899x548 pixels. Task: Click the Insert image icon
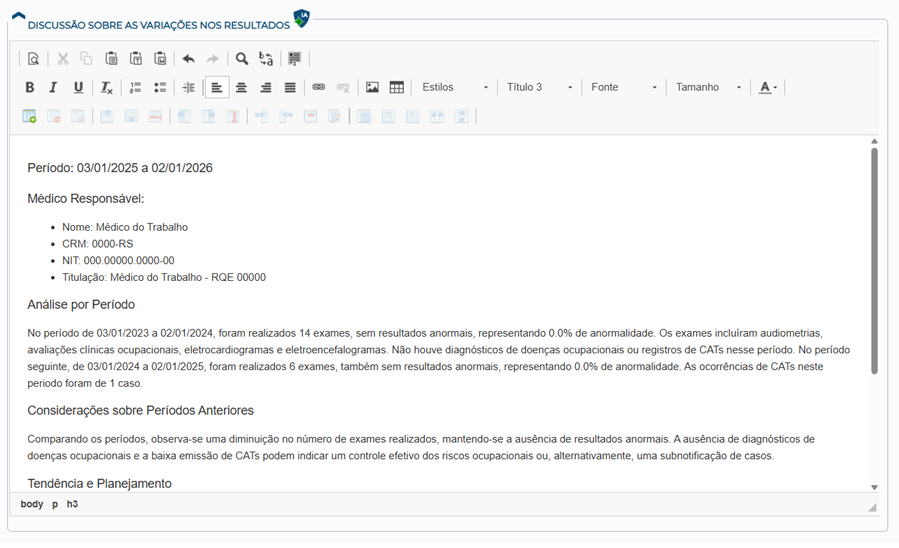click(x=372, y=88)
